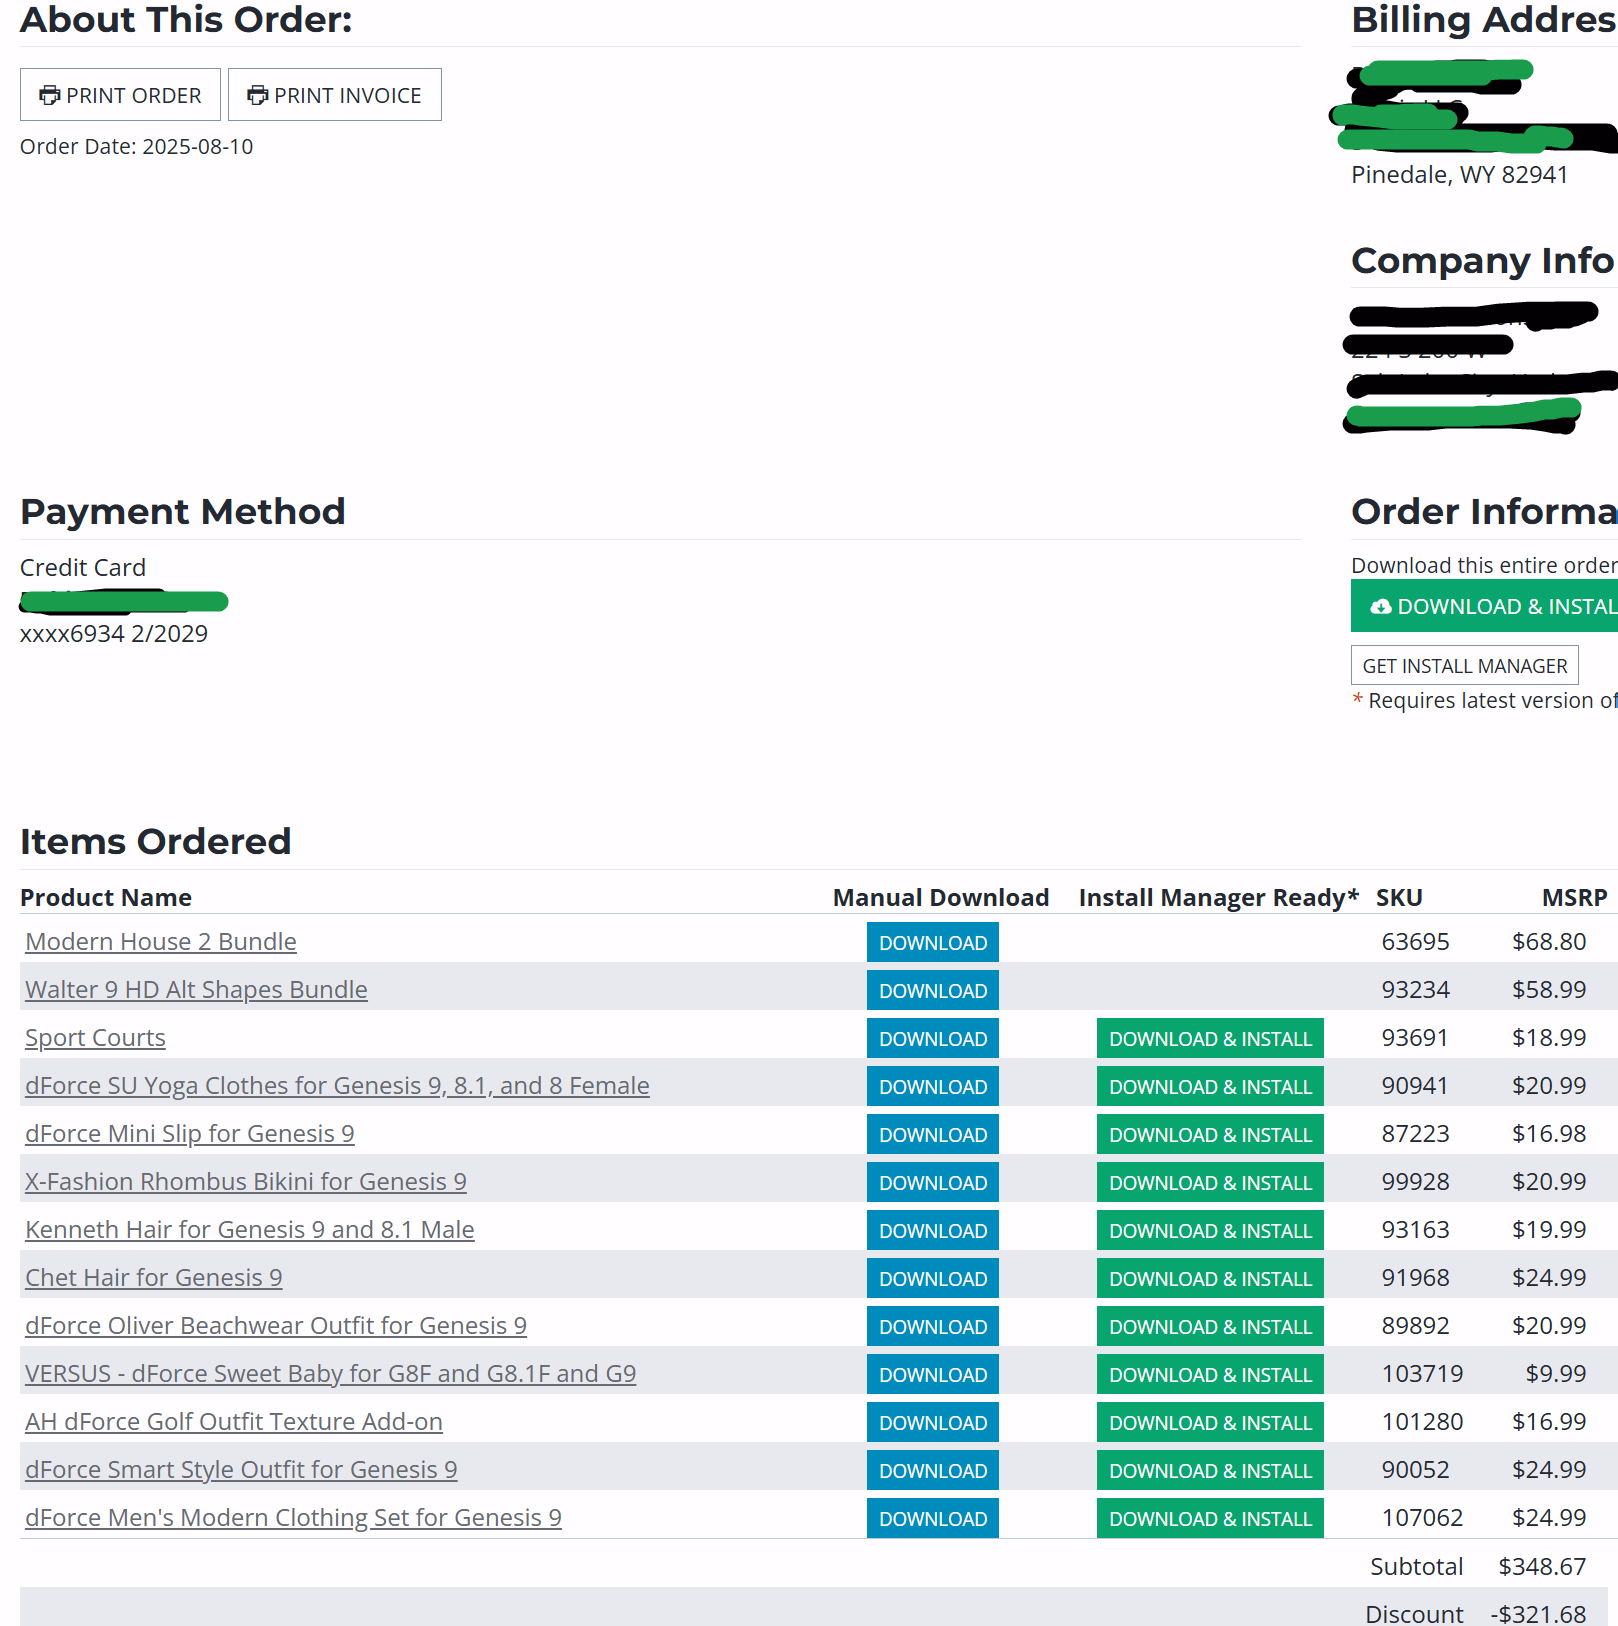This screenshot has width=1618, height=1626.
Task: Manually download dForce Men's Modern Clothing Set
Action: [933, 1518]
